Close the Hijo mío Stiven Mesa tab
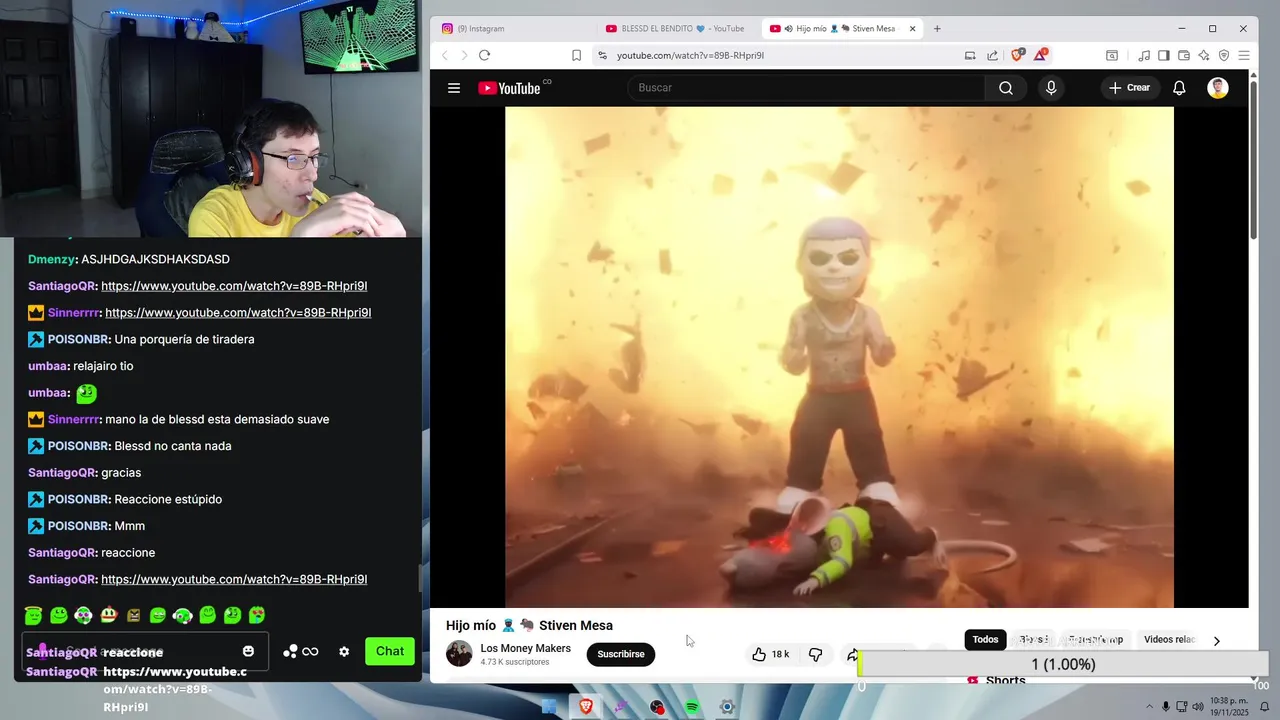The image size is (1280, 720). tap(912, 28)
